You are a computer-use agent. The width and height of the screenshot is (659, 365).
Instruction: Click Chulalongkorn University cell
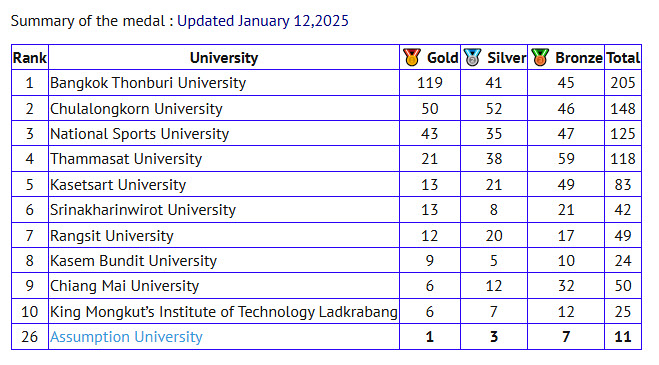[x=224, y=108]
